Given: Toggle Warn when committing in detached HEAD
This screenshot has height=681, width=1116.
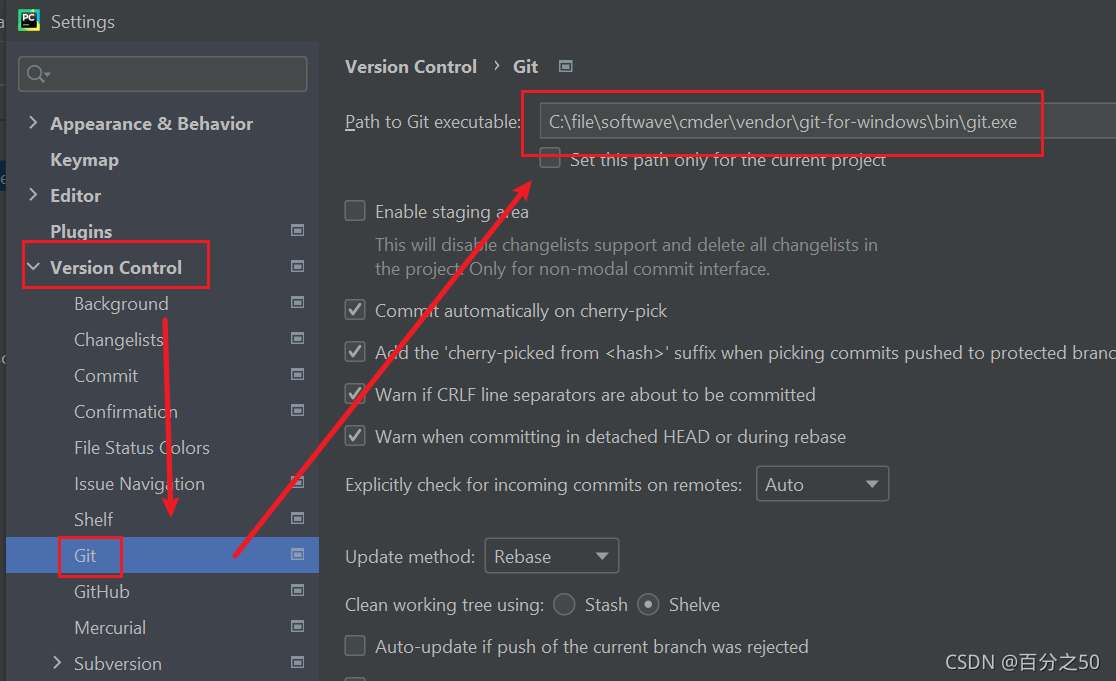Looking at the screenshot, I should tap(355, 435).
